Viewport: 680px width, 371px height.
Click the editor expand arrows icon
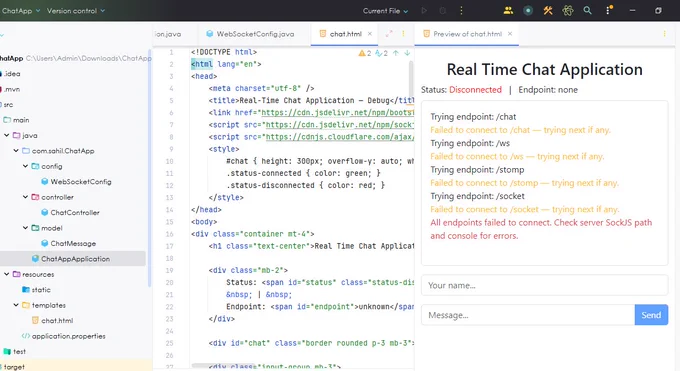coord(389,33)
